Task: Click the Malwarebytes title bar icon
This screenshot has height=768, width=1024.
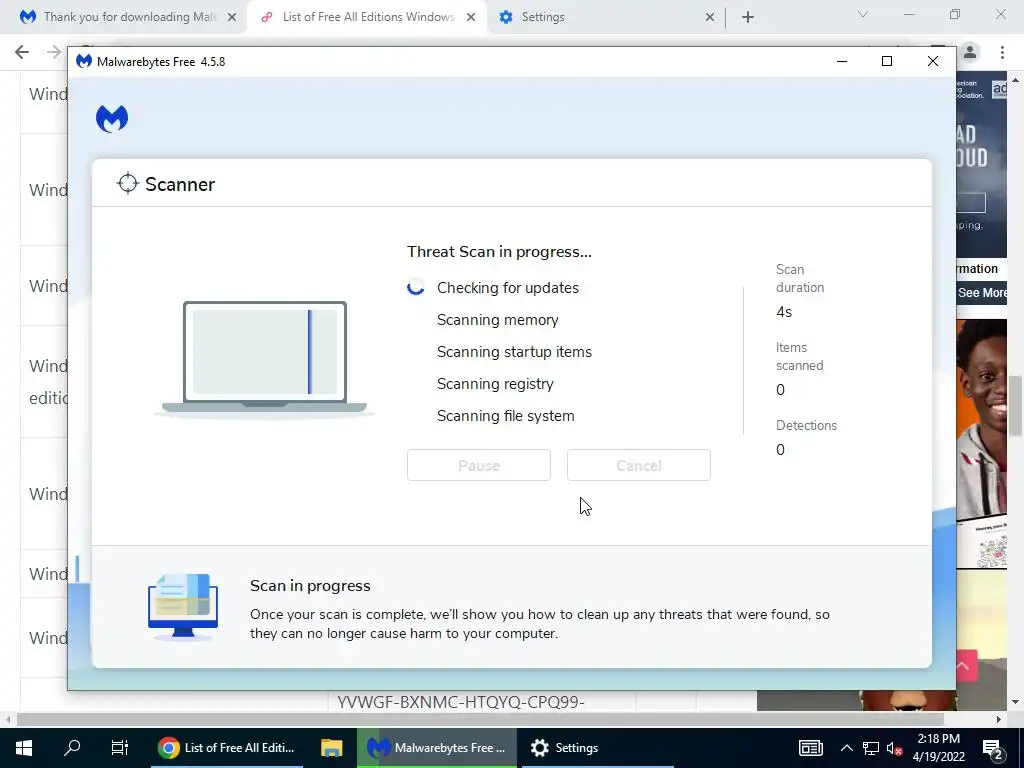Action: click(84, 61)
